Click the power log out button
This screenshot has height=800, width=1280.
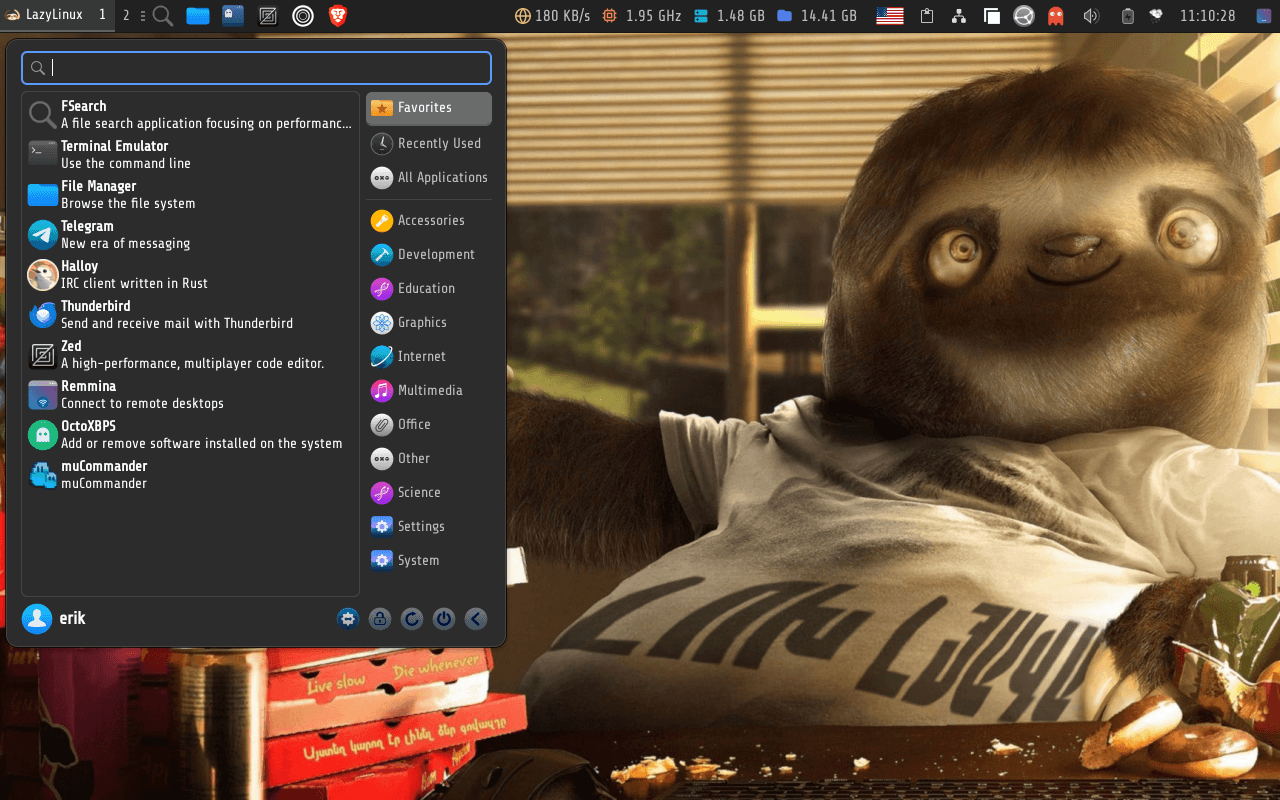click(x=444, y=619)
